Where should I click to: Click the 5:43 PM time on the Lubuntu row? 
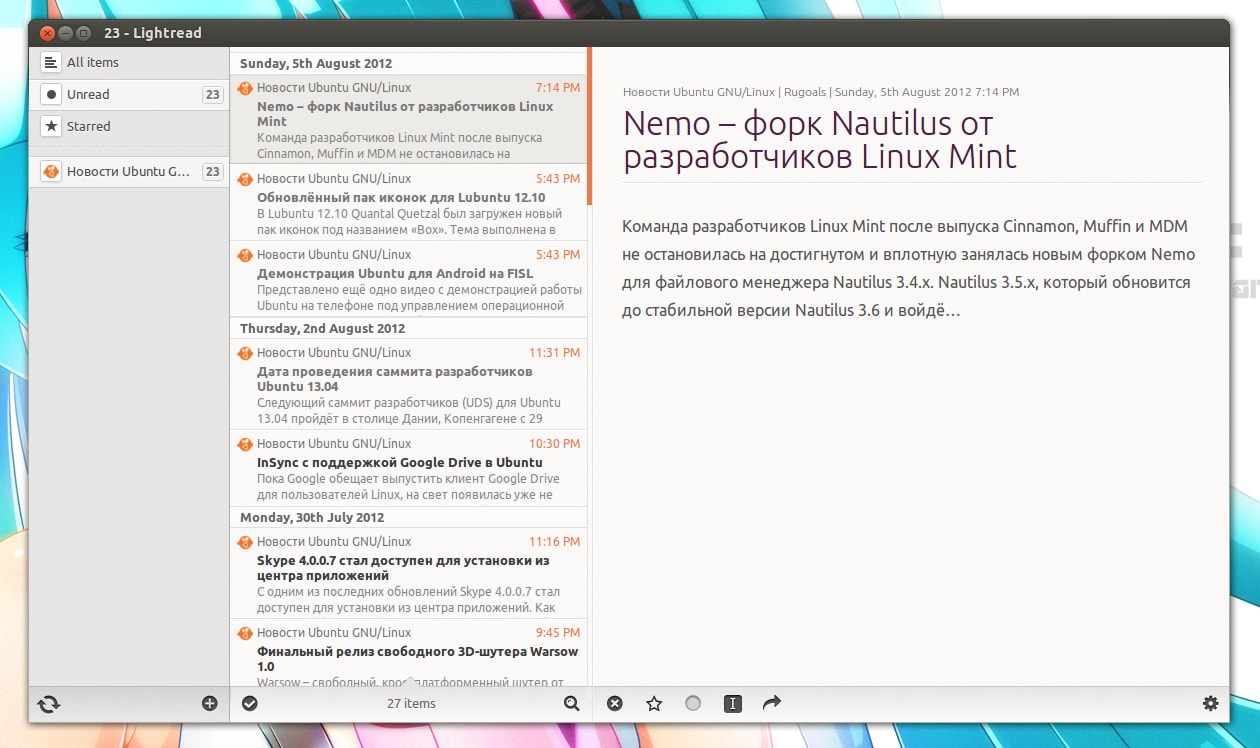click(x=558, y=179)
